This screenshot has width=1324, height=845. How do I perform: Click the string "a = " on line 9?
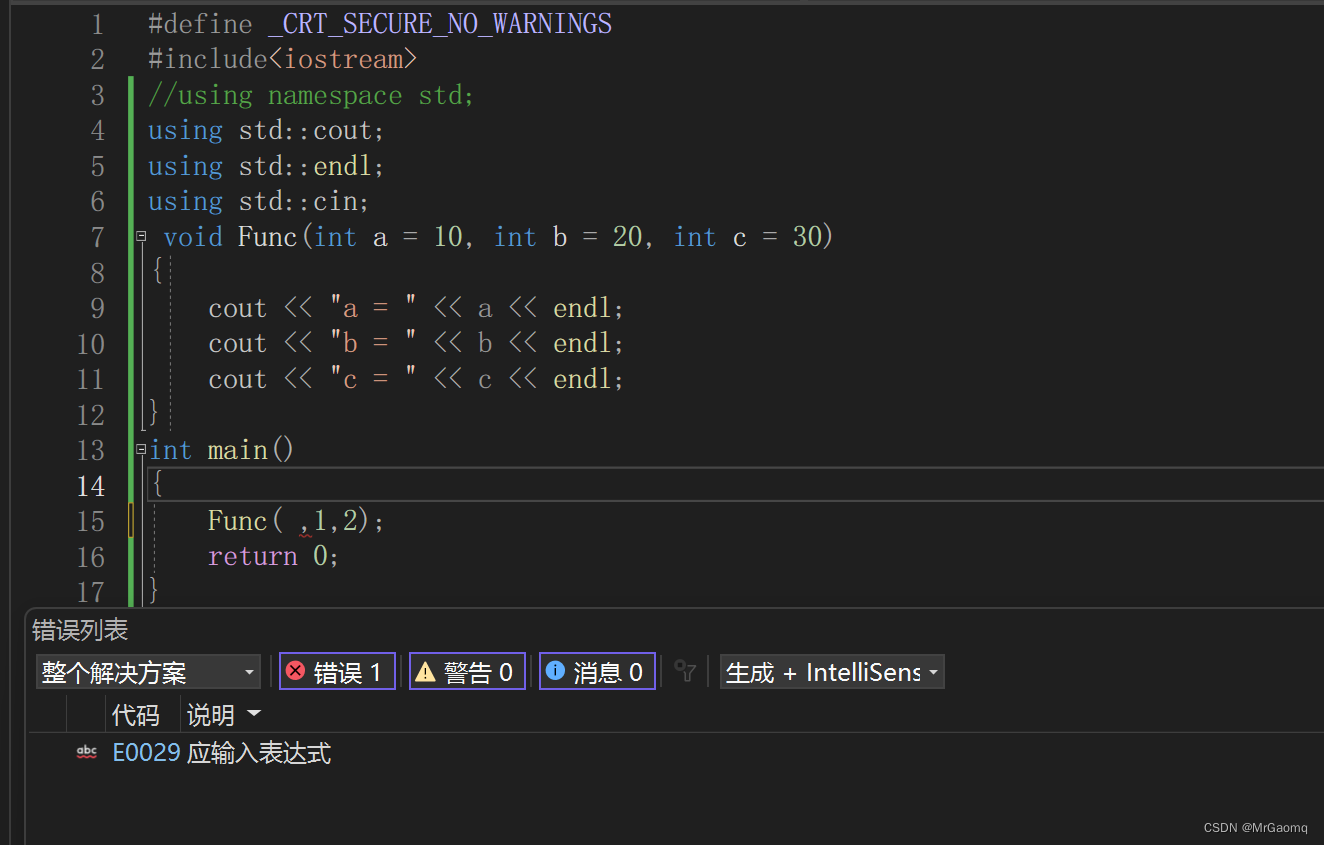373,308
